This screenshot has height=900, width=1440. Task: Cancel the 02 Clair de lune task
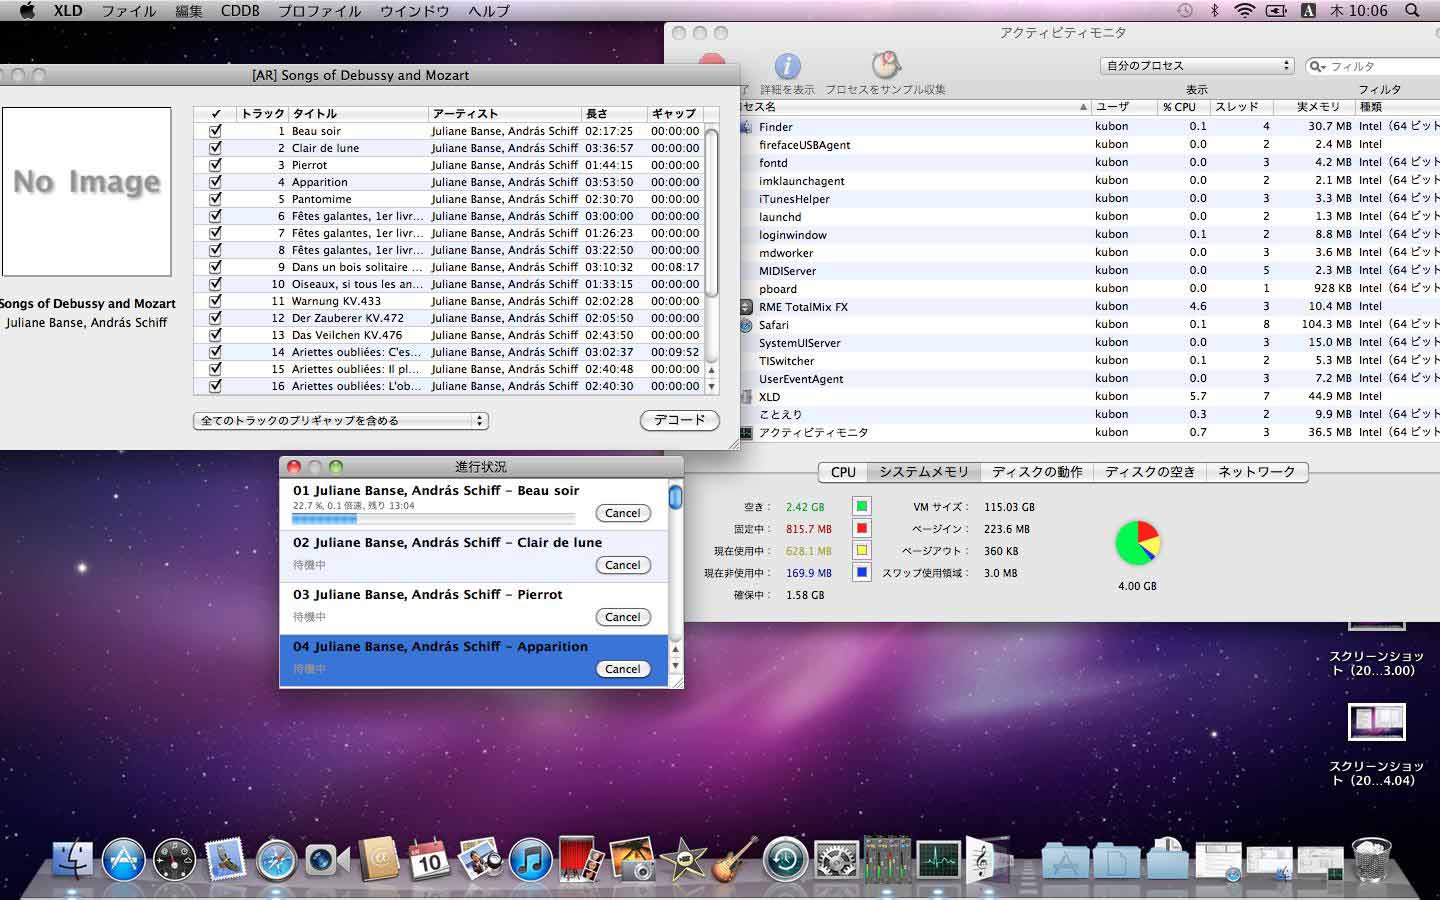tap(622, 565)
